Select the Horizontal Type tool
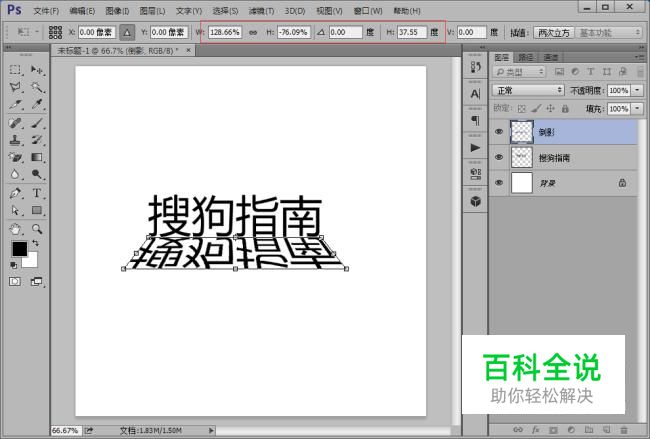The image size is (650, 439). point(37,193)
